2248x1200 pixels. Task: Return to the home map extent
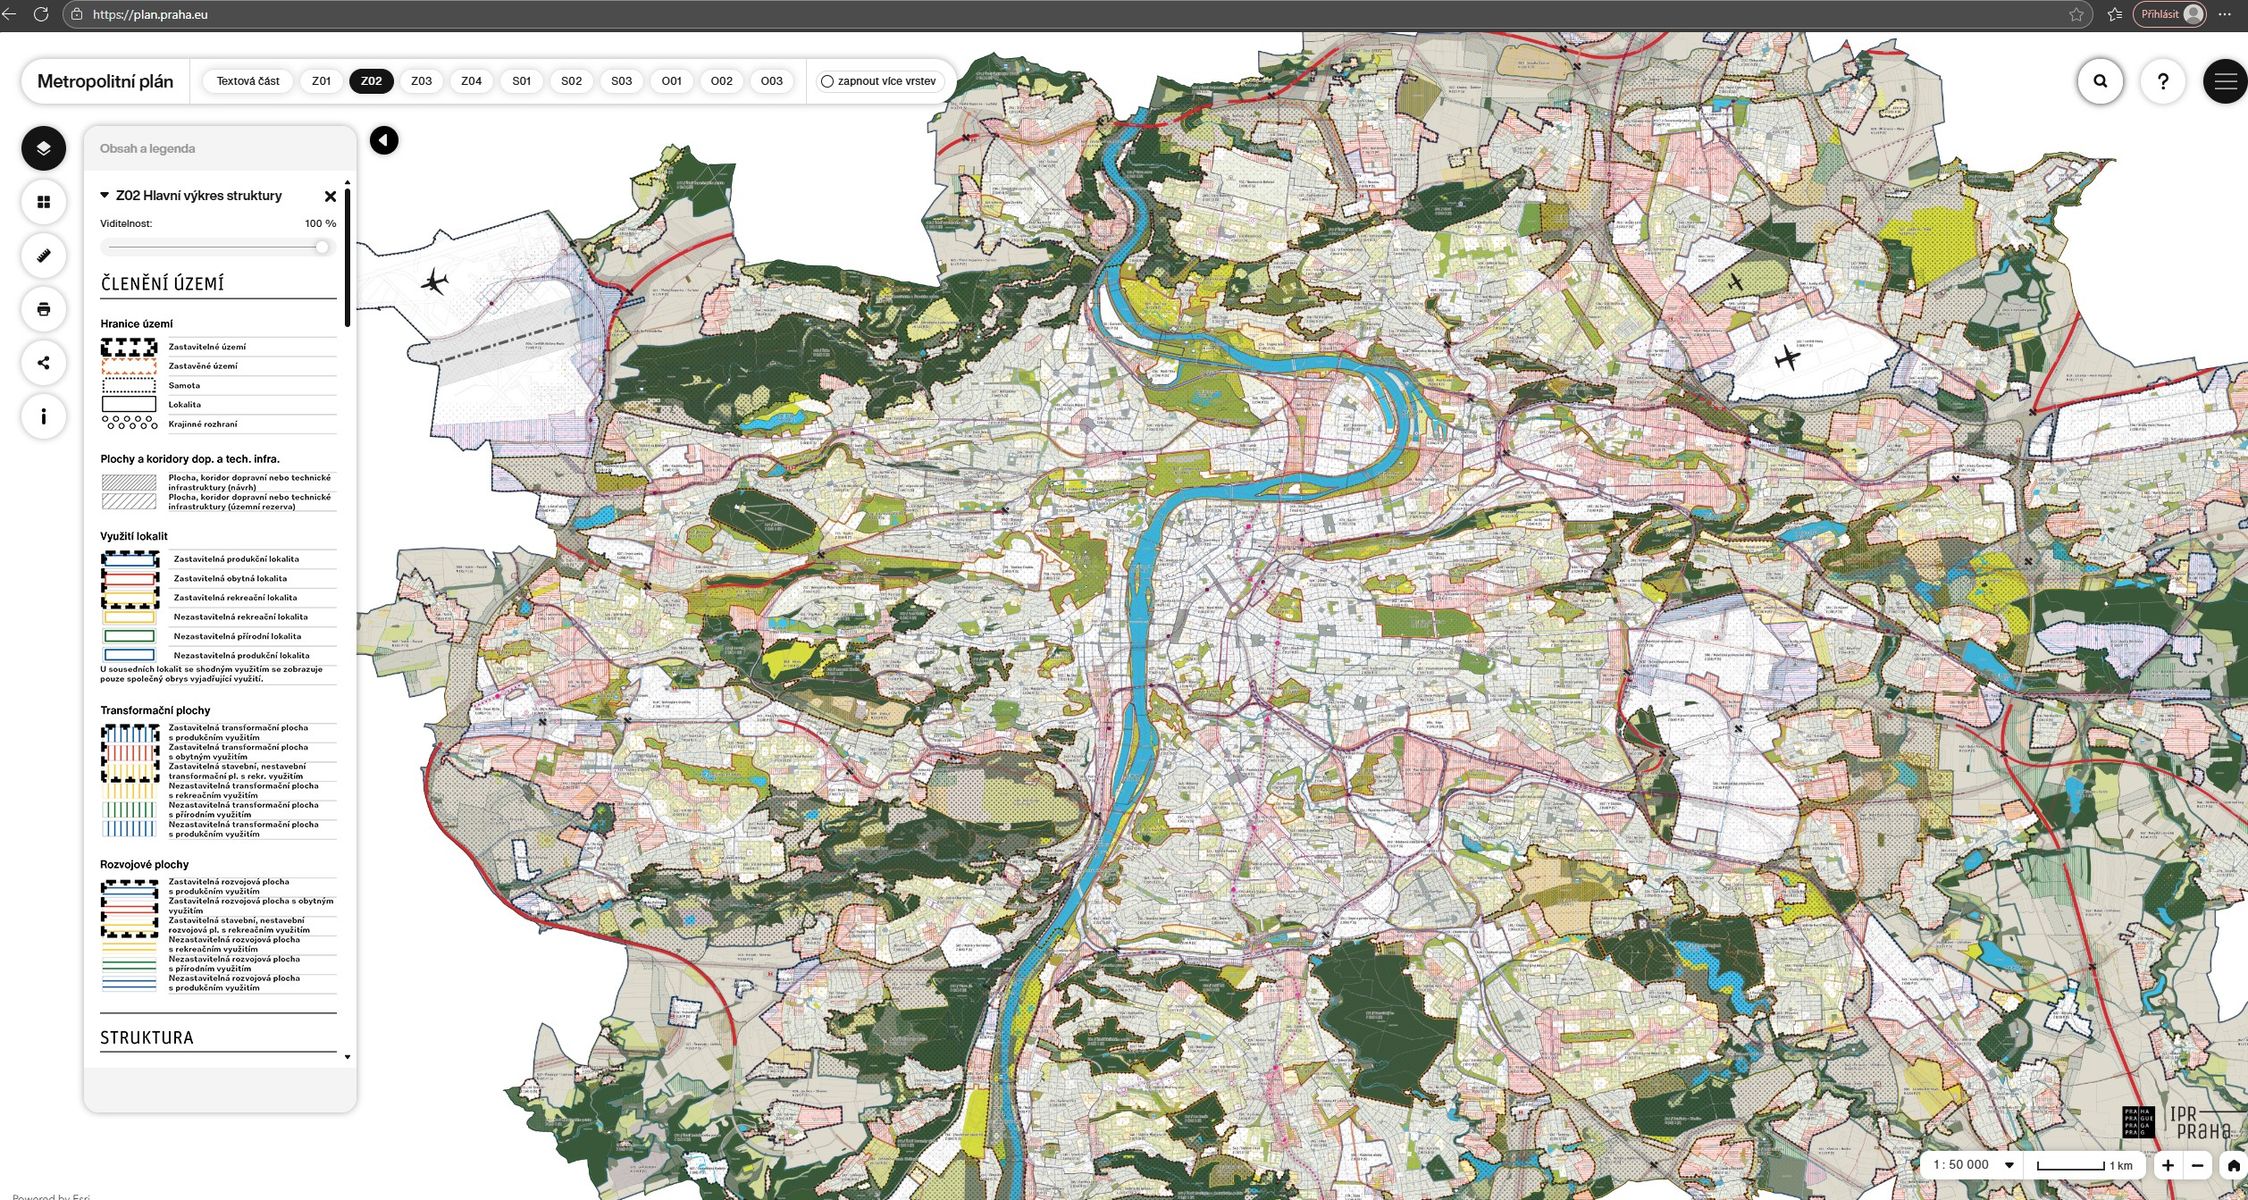click(2233, 1166)
